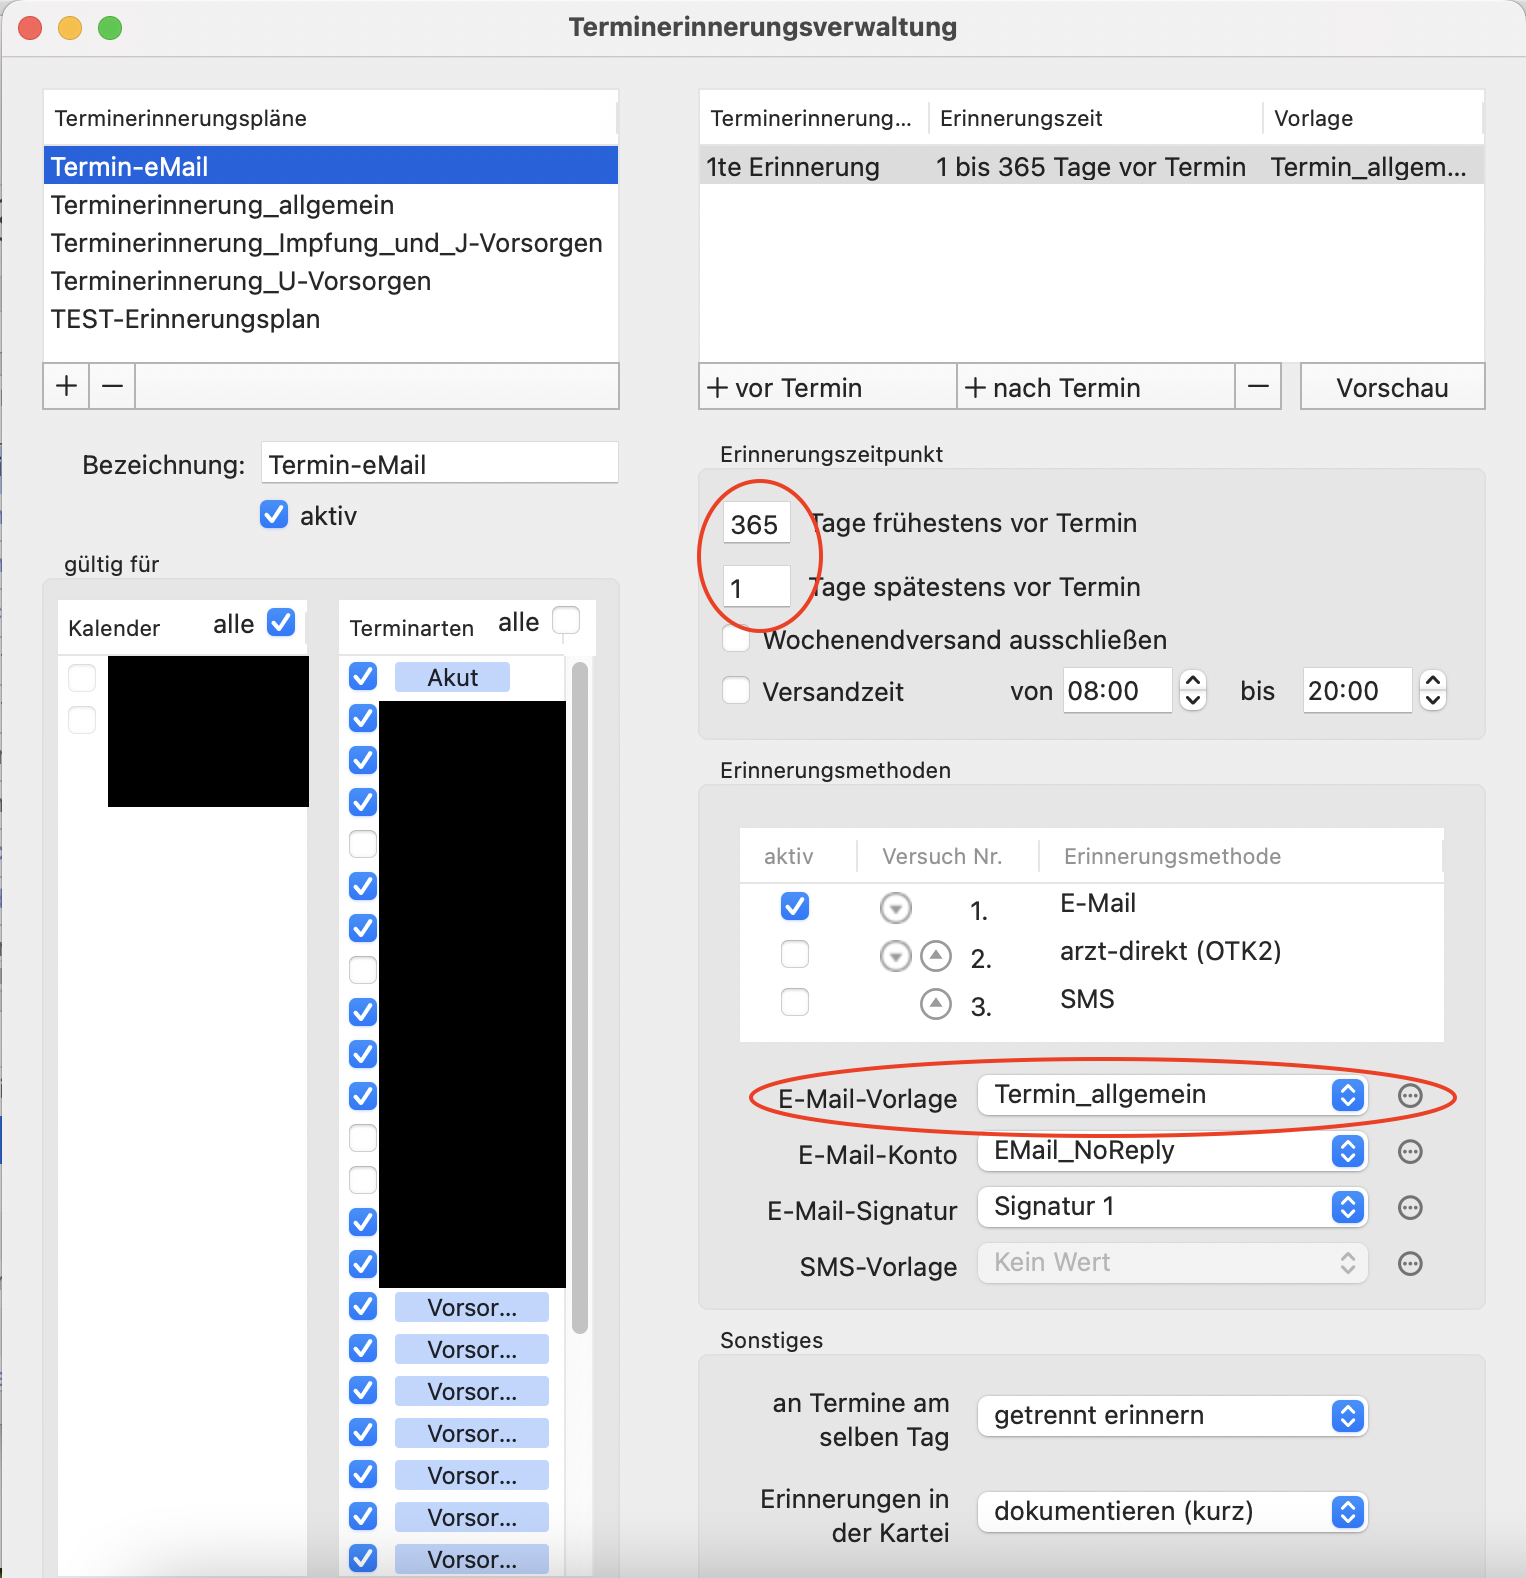Open the E-Mail-Konto dropdown EMail_NoReply

[1172, 1151]
